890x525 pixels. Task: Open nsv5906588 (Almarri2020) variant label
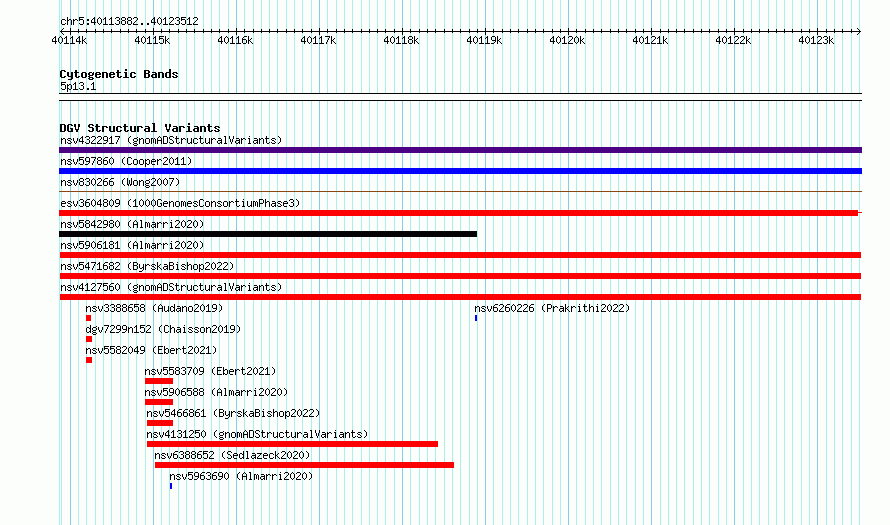click(x=216, y=392)
